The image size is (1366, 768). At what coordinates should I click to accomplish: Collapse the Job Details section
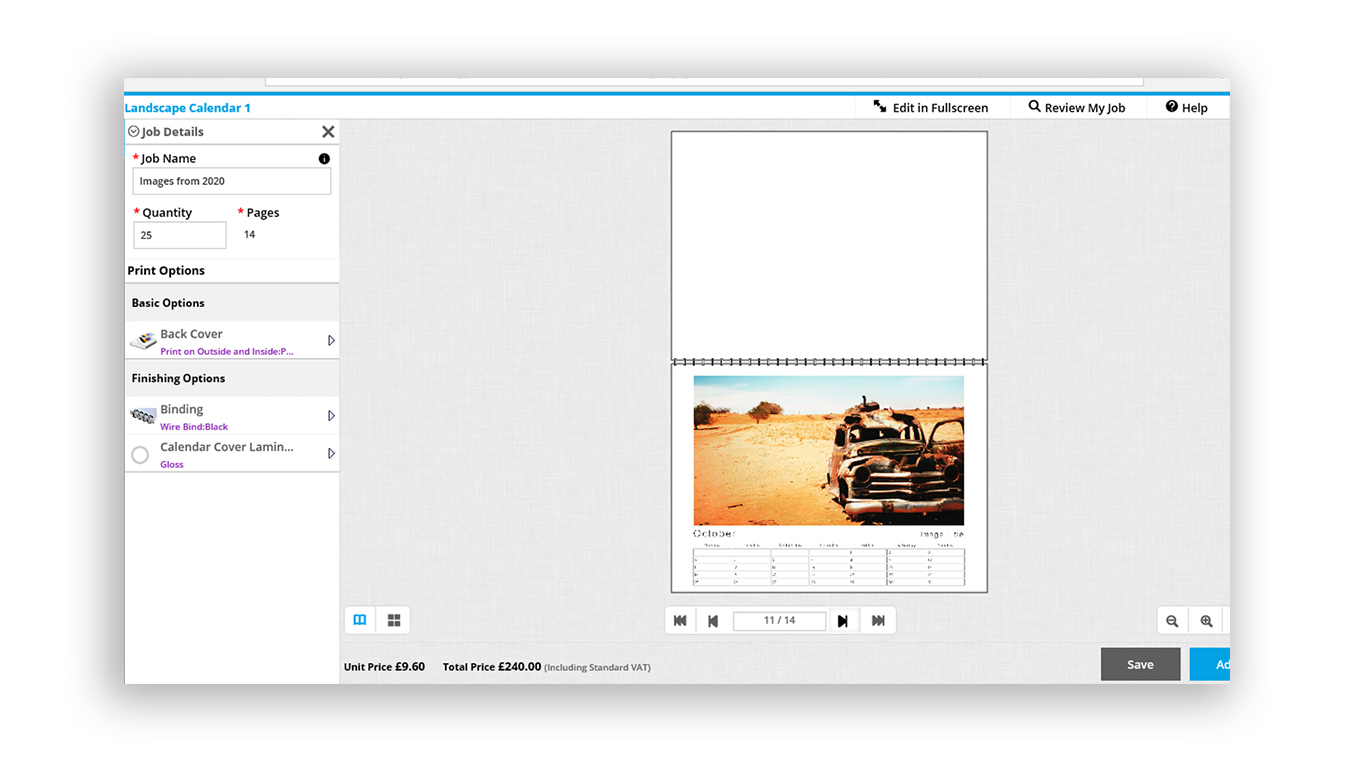(x=133, y=131)
